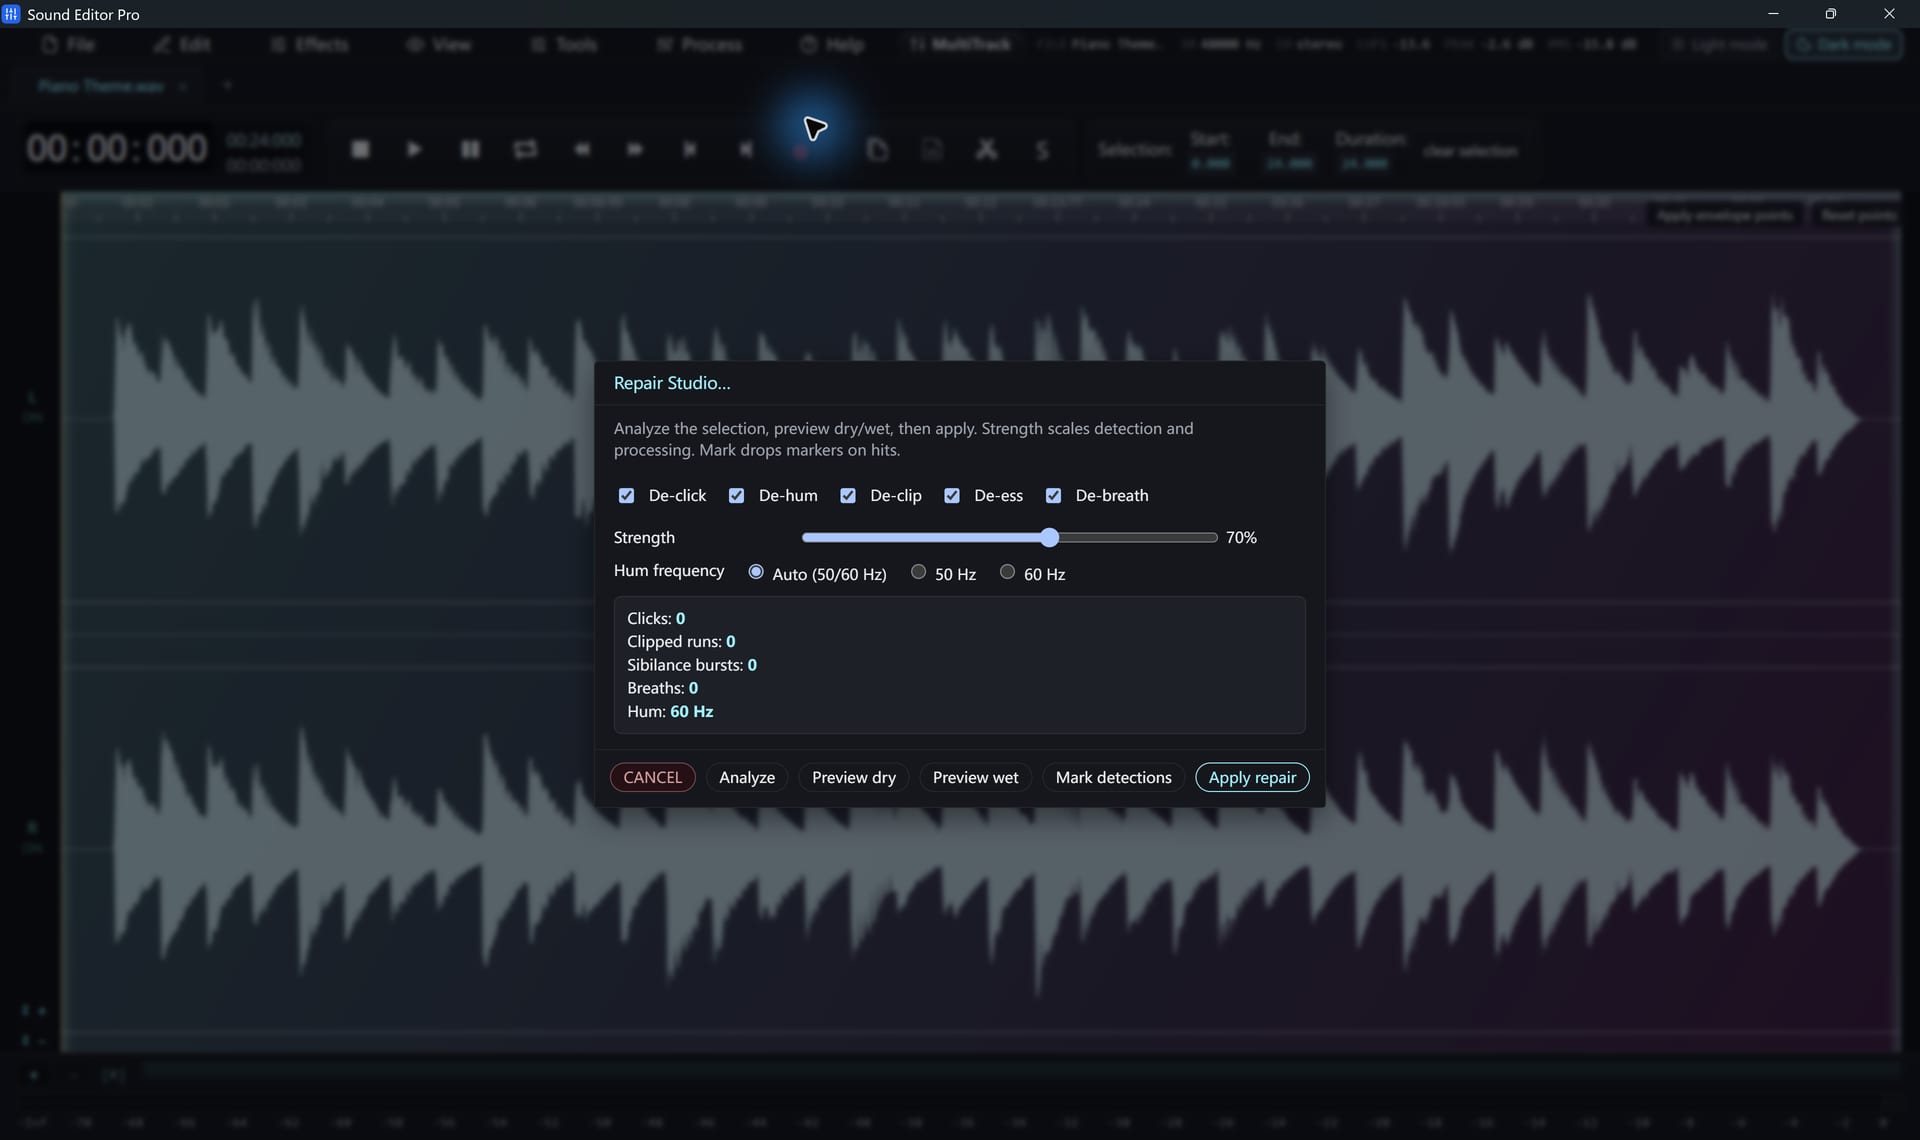Open the Process menu
Viewport: 1920px width, 1140px height.
pyautogui.click(x=700, y=45)
